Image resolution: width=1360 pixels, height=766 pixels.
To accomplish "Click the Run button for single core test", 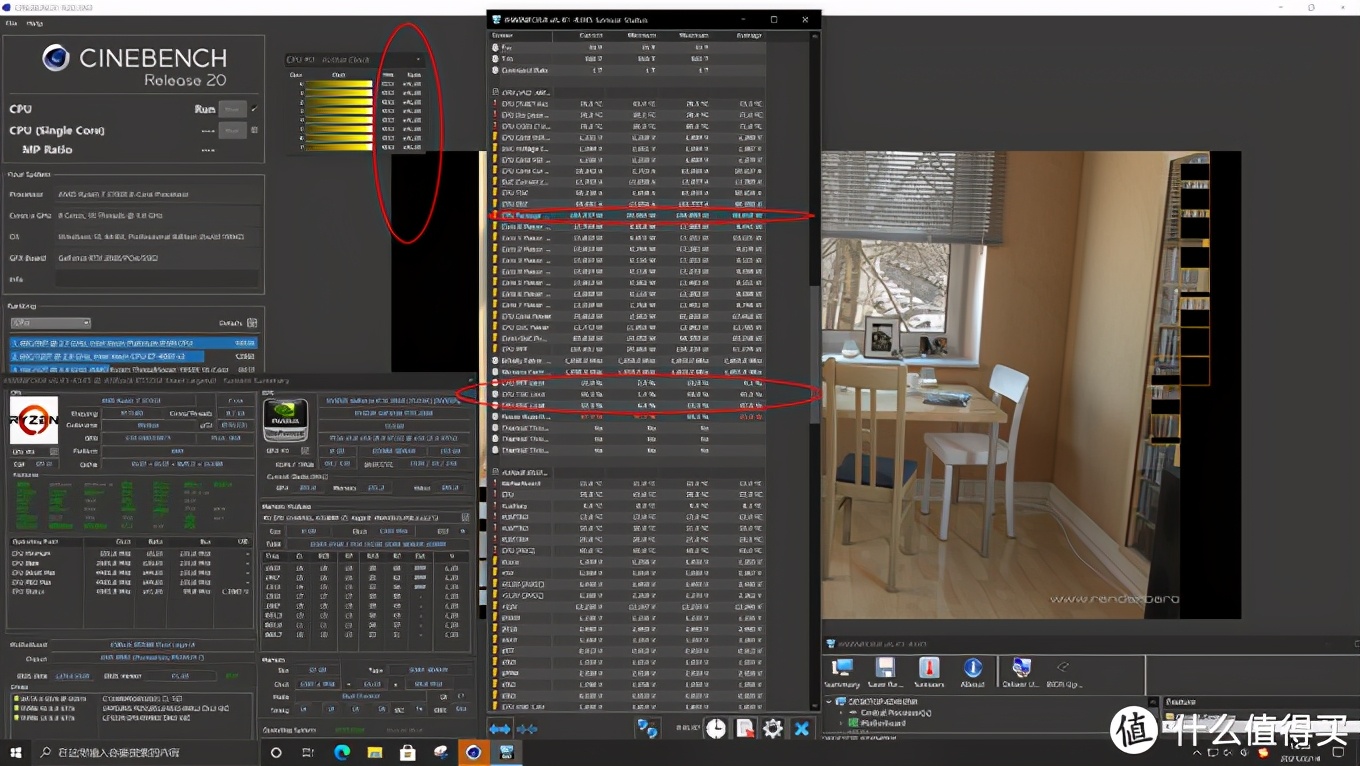I will click(232, 130).
